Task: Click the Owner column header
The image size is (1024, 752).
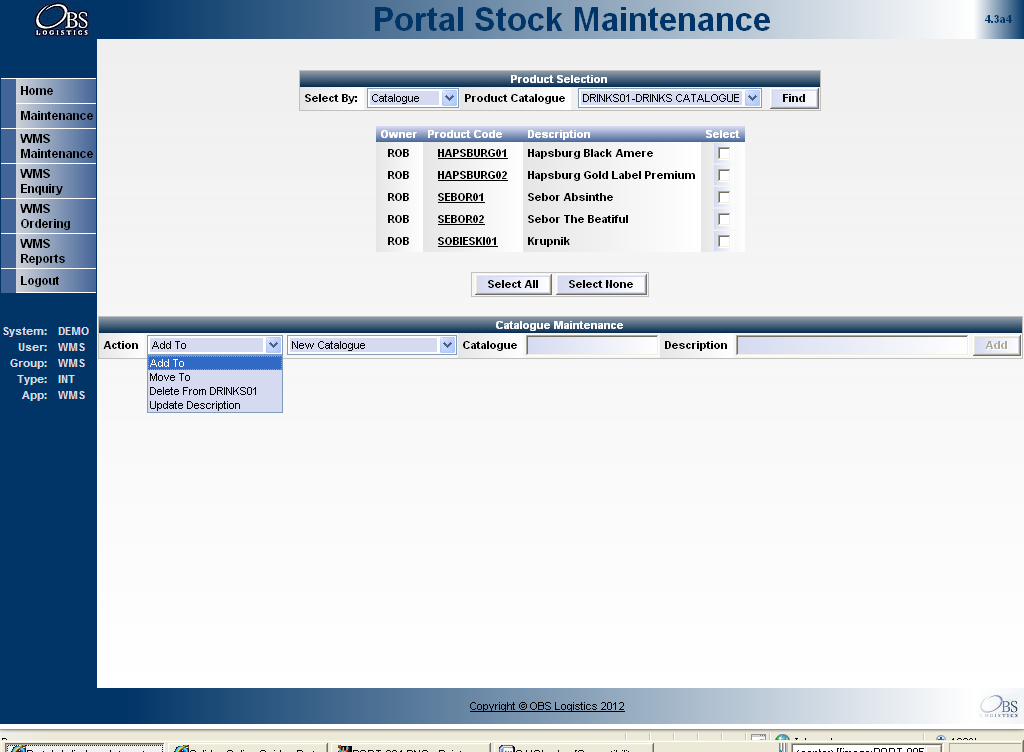Action: 398,134
